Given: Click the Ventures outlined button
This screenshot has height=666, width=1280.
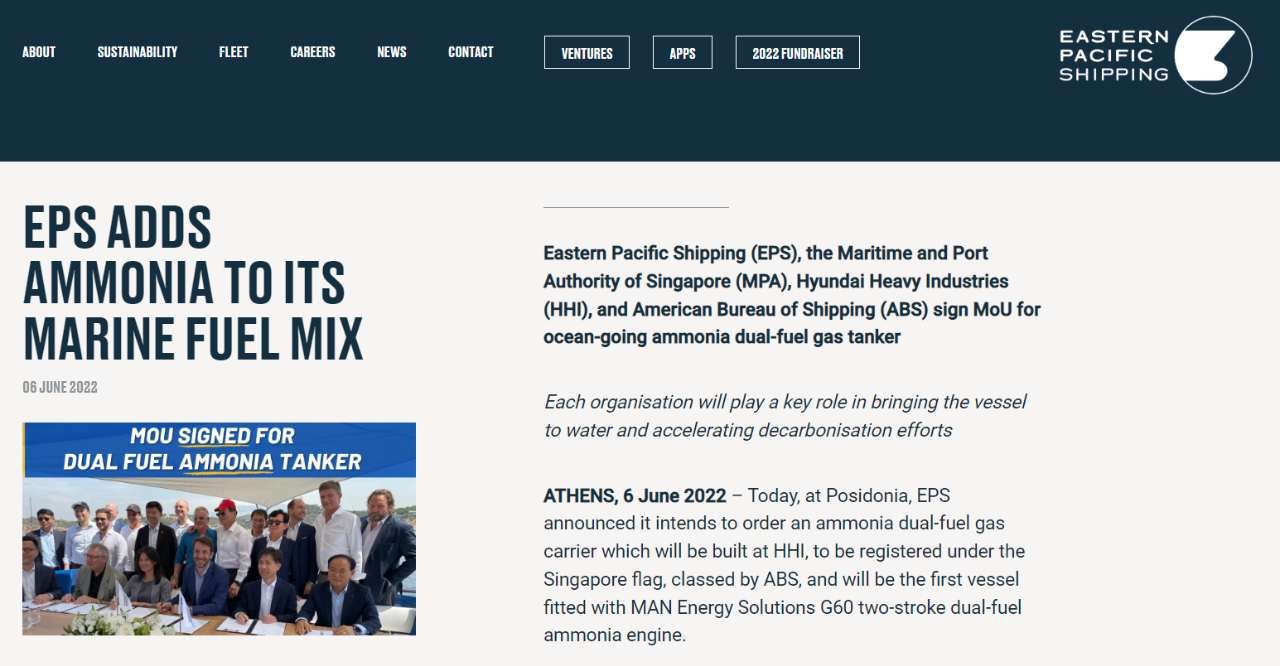Looking at the screenshot, I should [x=587, y=53].
